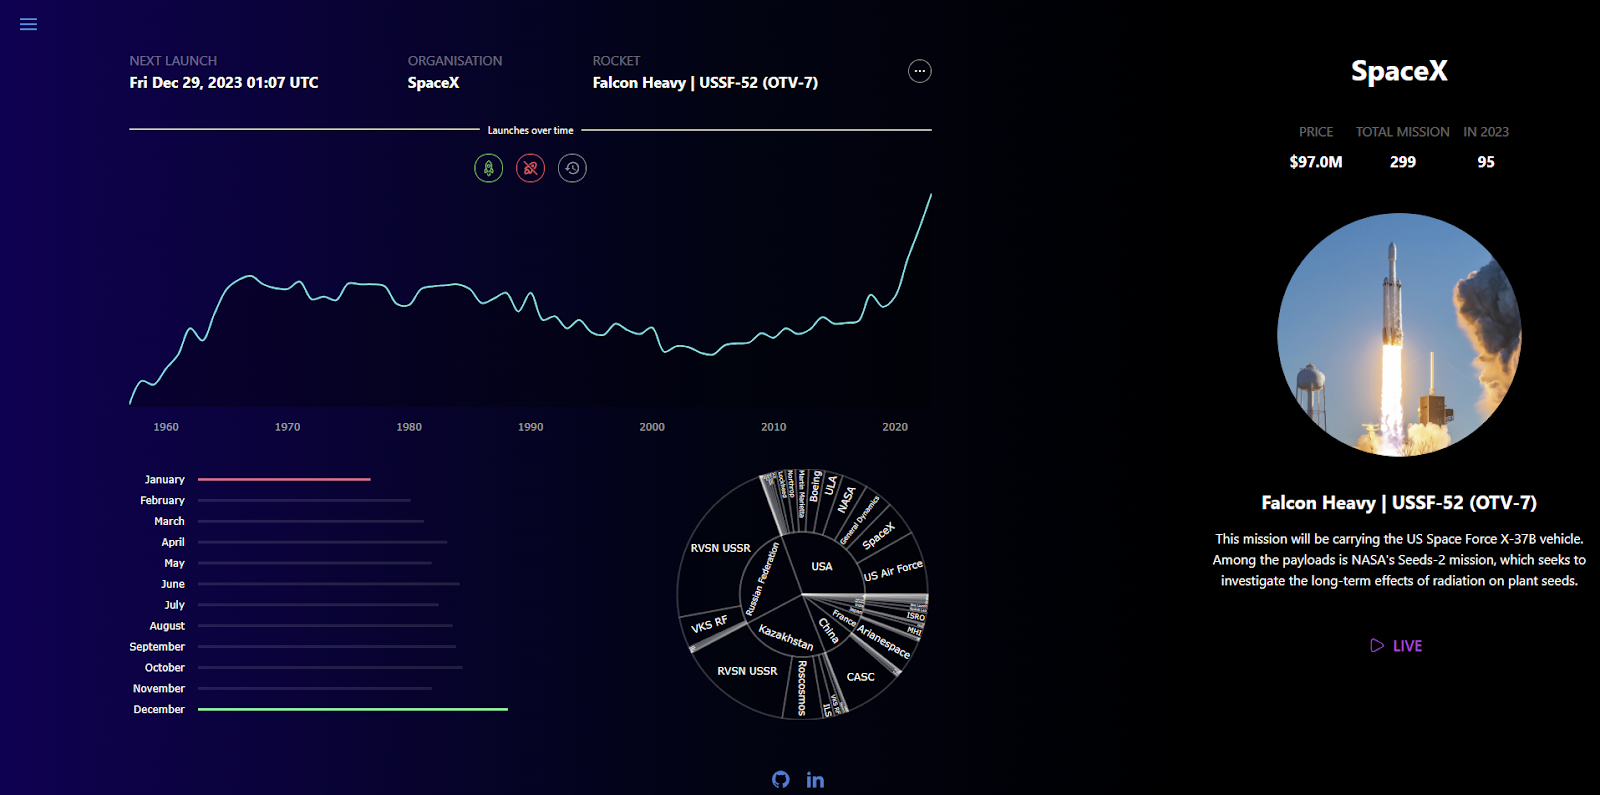
Task: Click the Falcon Heavy launch photo
Action: click(1399, 335)
